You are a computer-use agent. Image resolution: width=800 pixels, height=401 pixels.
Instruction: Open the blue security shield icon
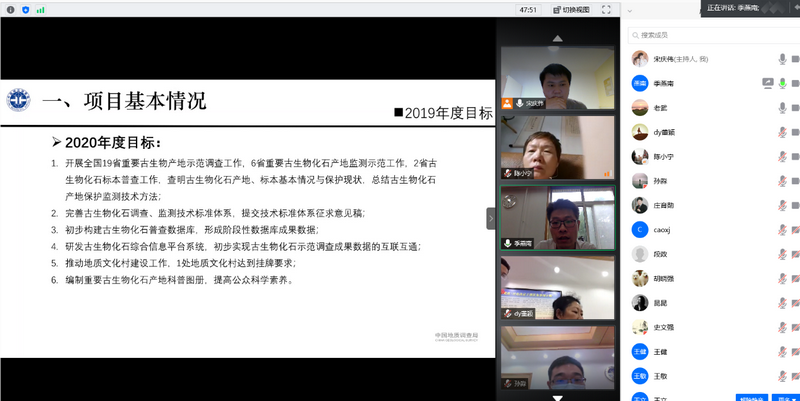pyautogui.click(x=25, y=9)
